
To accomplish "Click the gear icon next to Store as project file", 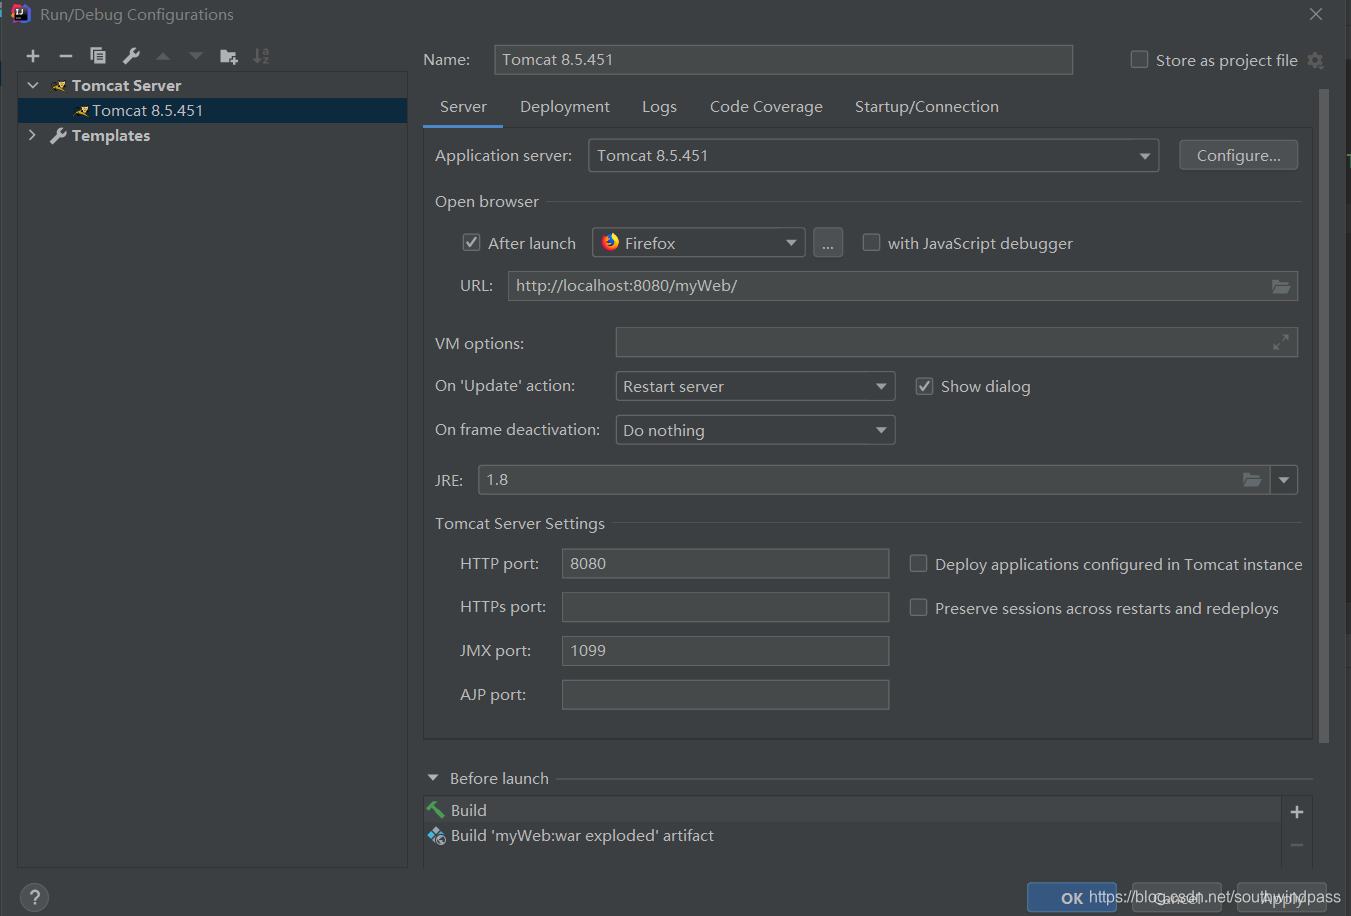I will coord(1316,60).
